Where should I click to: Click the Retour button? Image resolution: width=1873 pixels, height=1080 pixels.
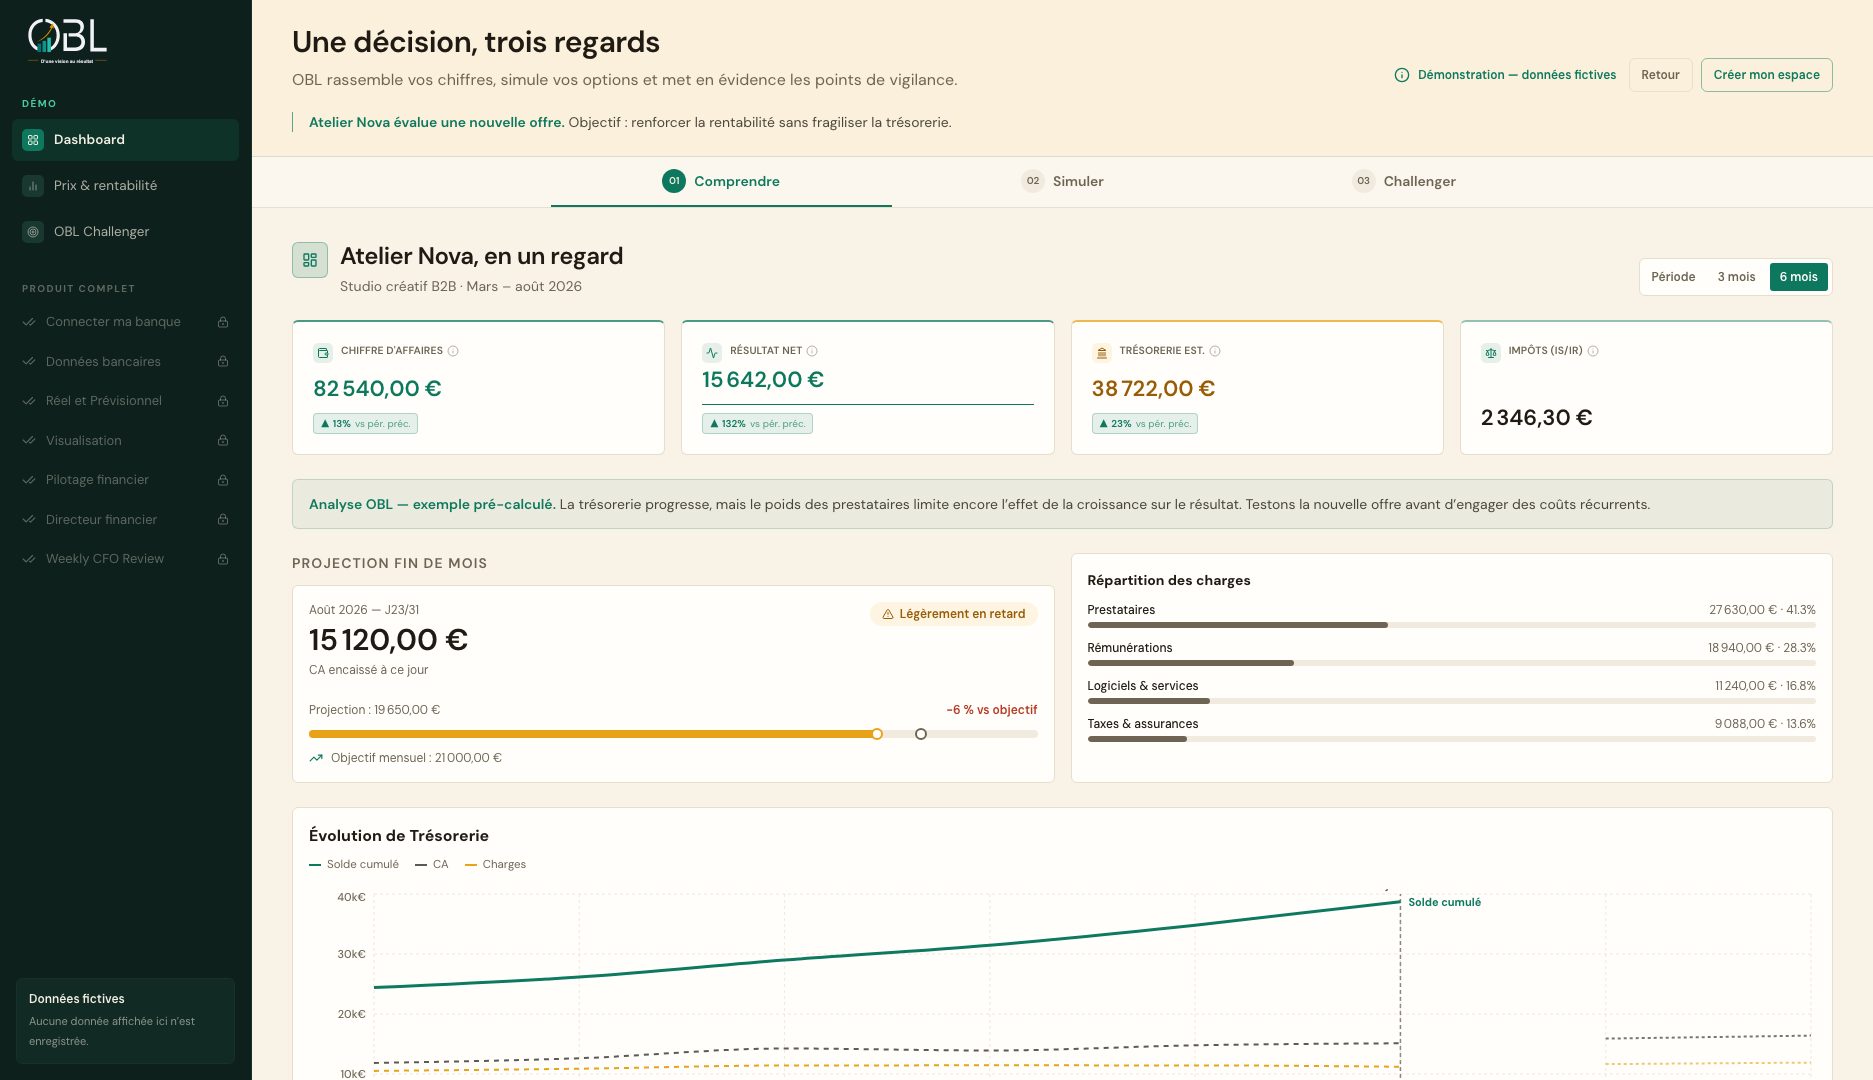[1660, 75]
